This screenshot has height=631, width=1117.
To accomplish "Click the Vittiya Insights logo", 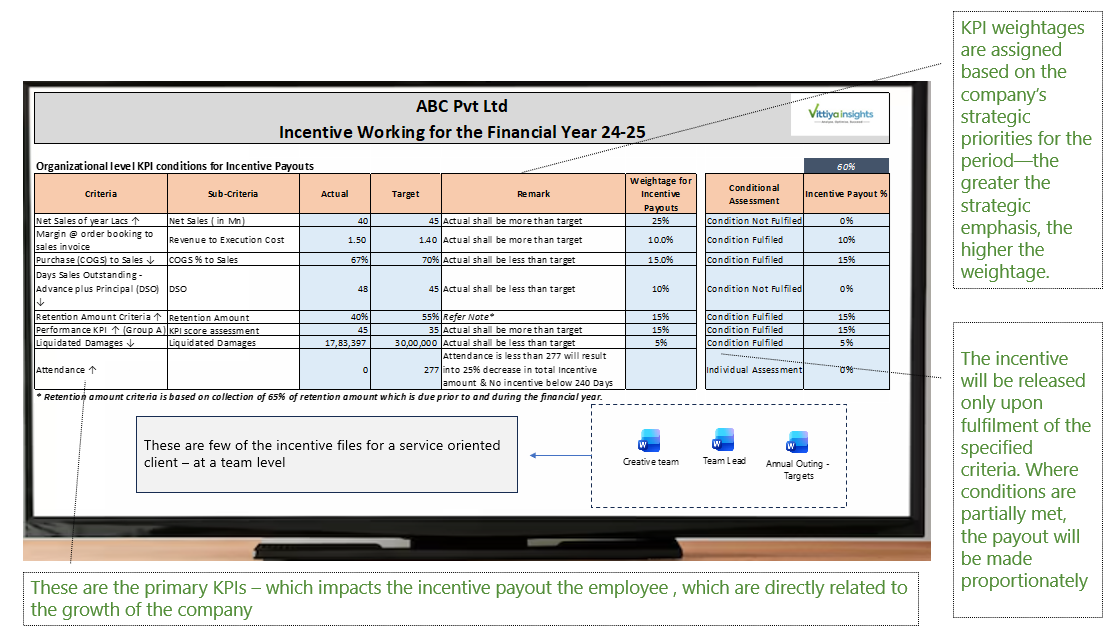I will pos(840,114).
